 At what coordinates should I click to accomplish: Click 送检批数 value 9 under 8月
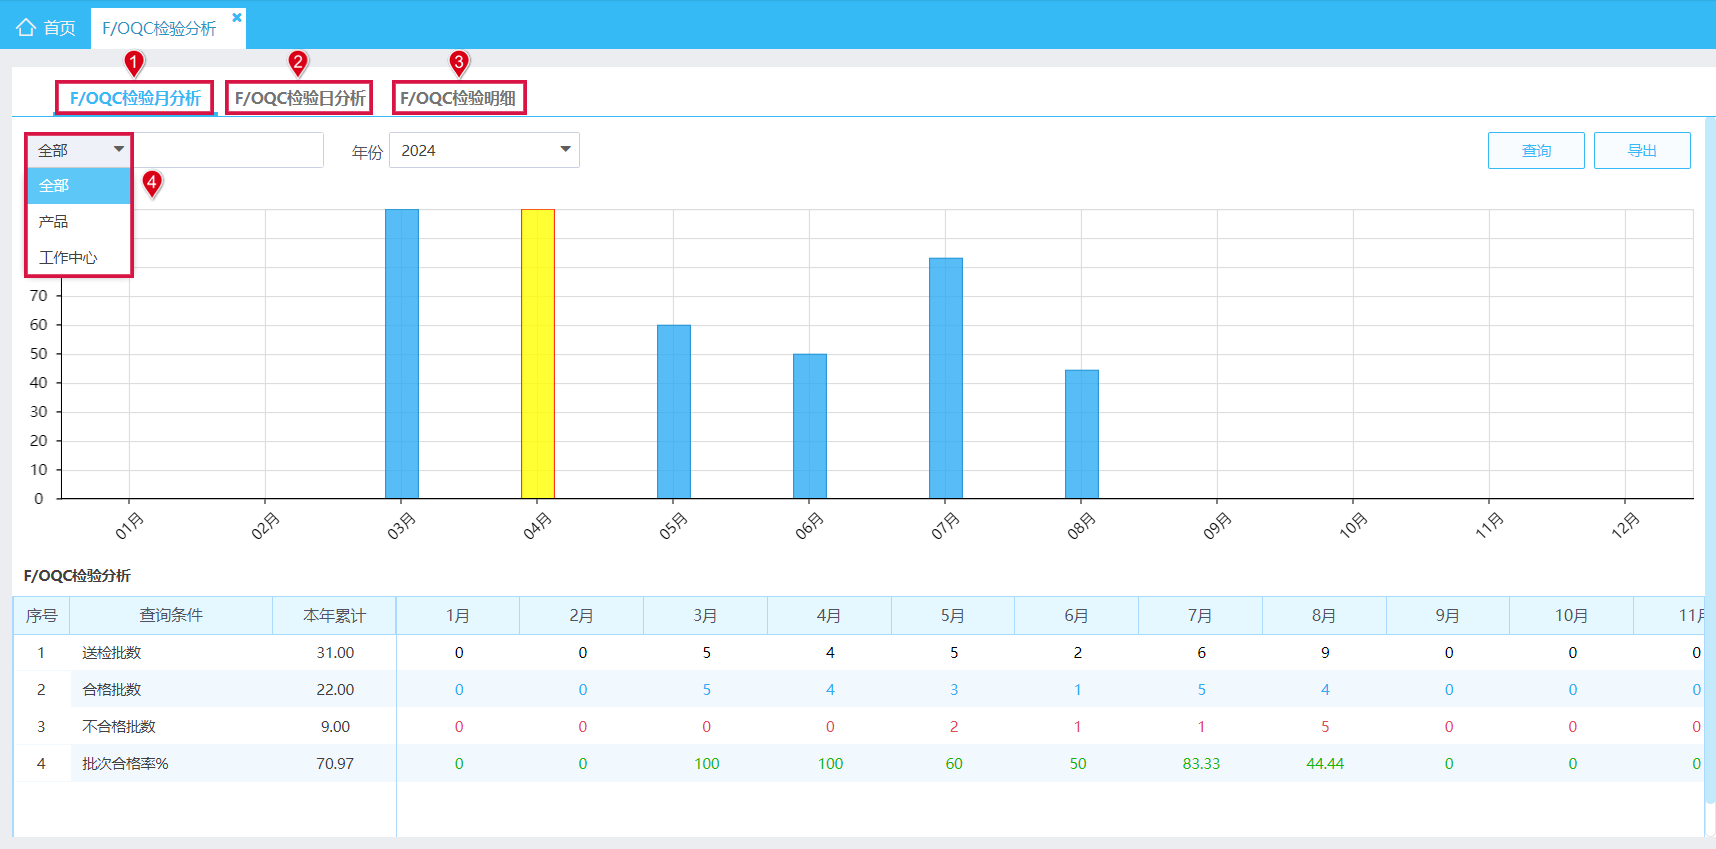1325,653
